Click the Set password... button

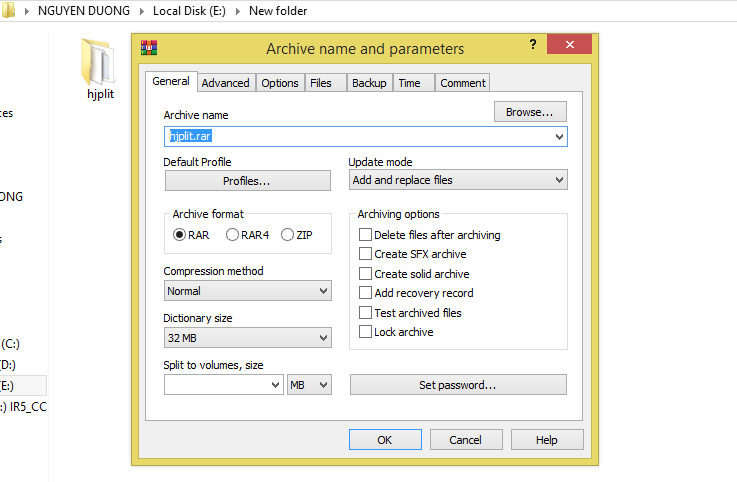click(458, 385)
